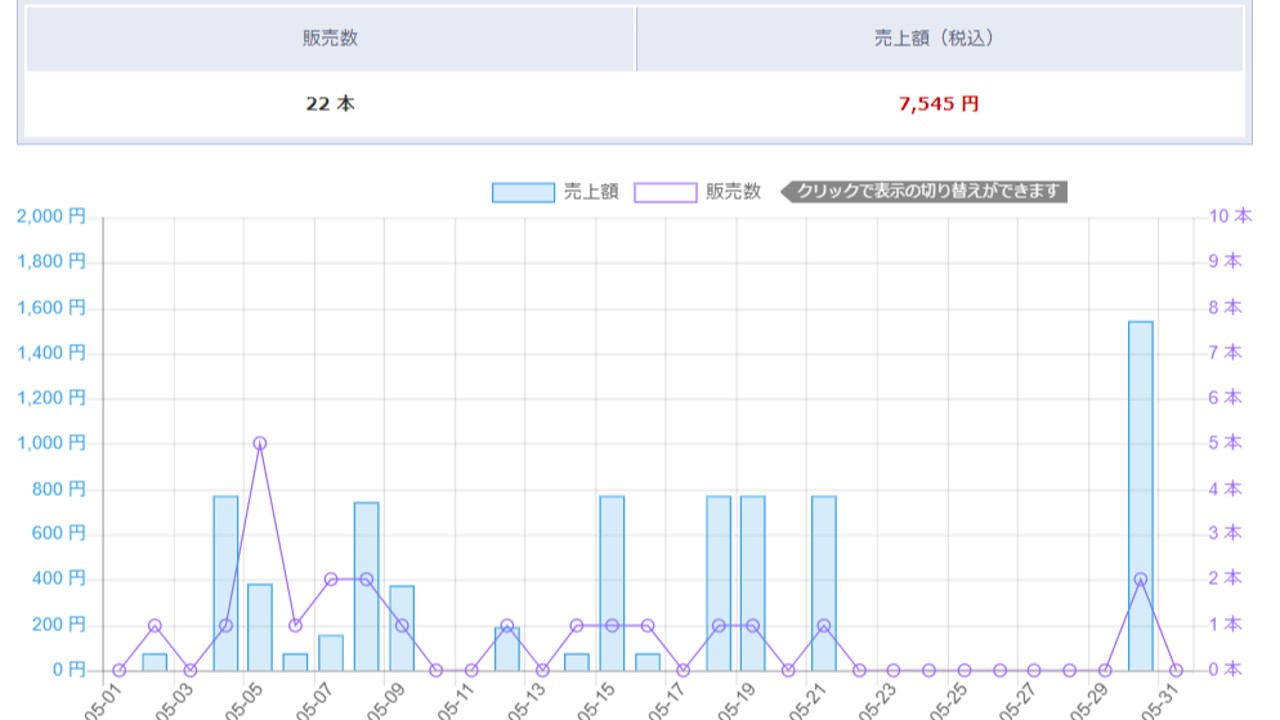Click the 販売数 purple legend color box
The height and width of the screenshot is (720, 1280).
665,192
